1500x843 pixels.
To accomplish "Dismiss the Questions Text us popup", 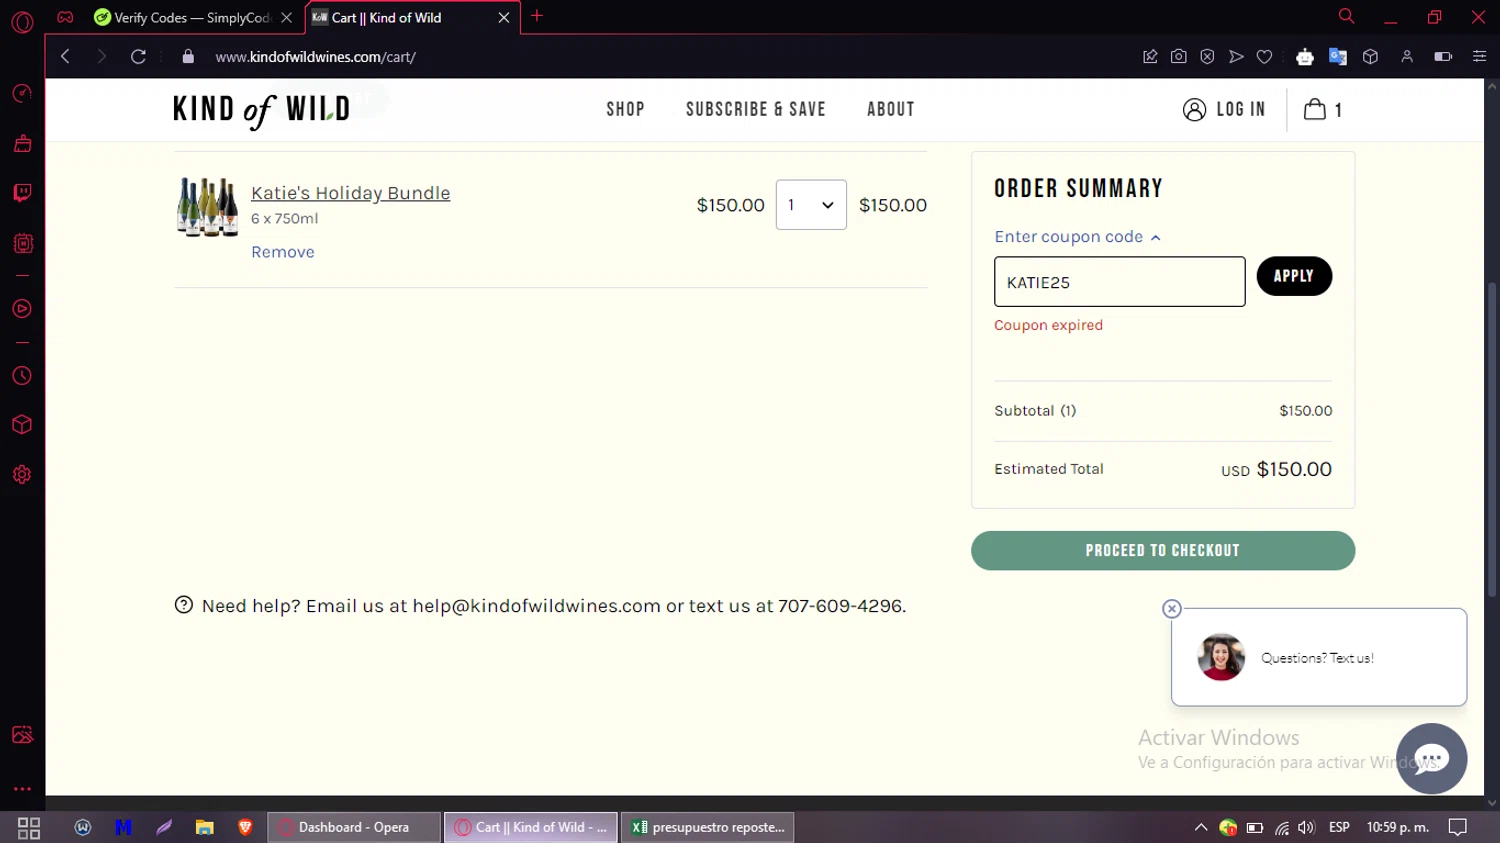I will (x=1172, y=609).
